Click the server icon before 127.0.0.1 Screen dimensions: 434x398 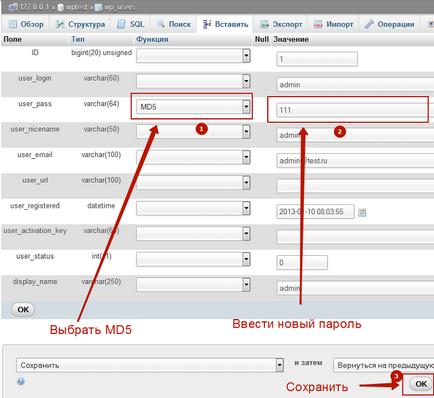[x=13, y=7]
